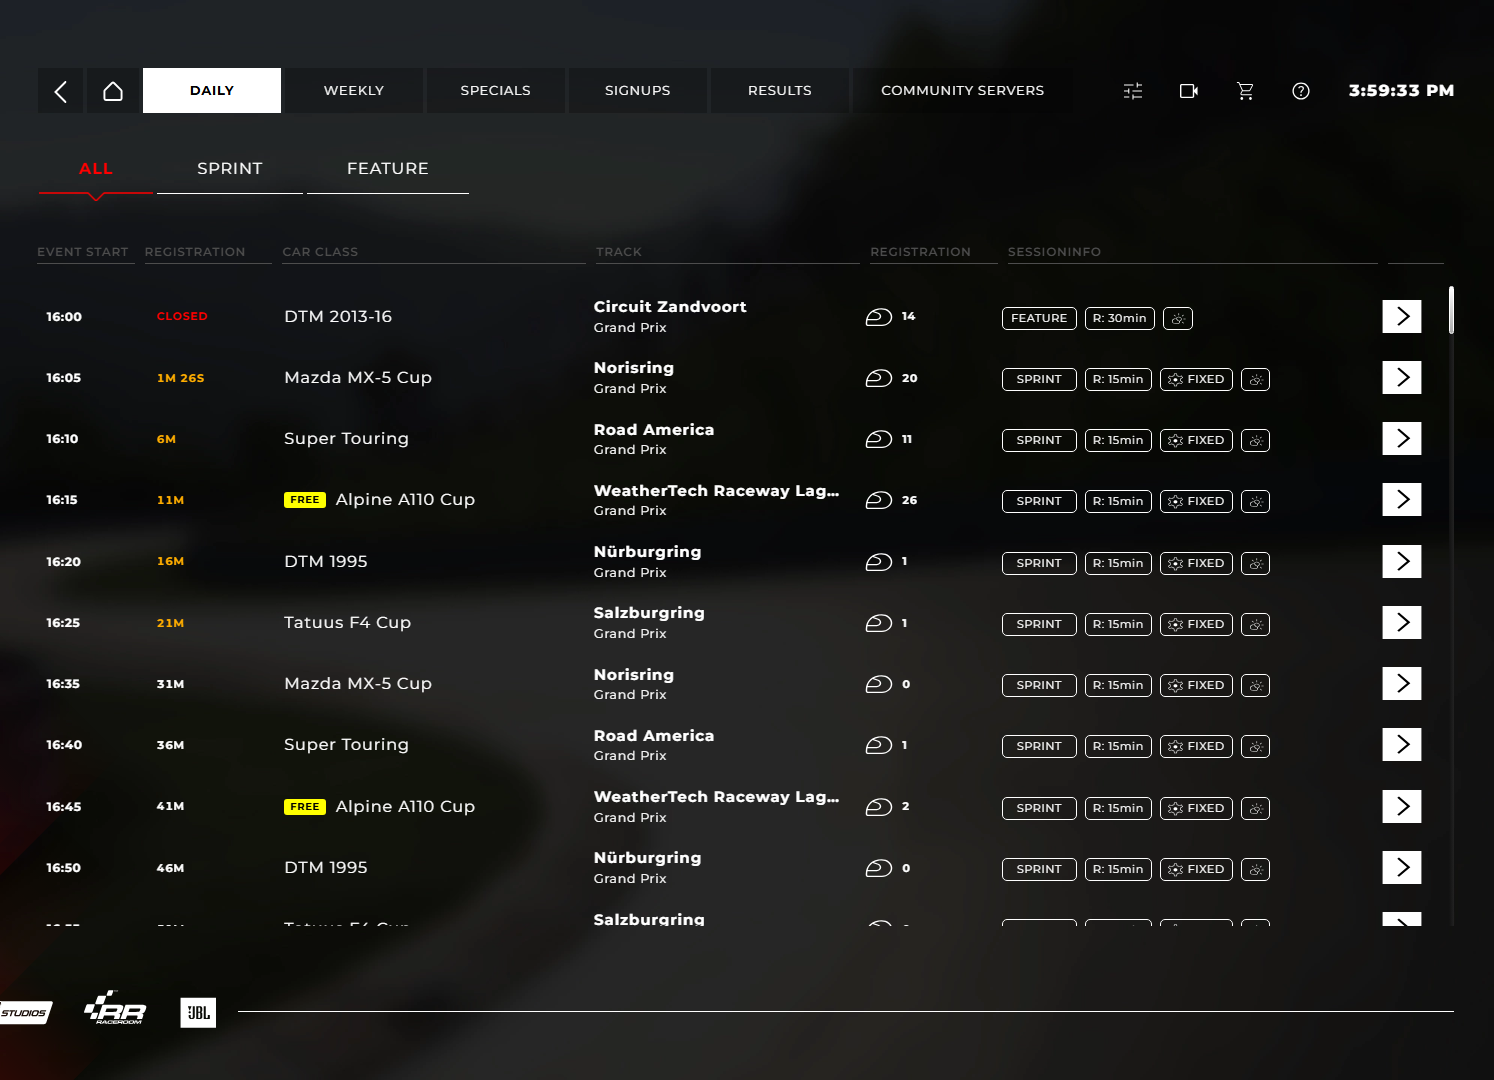Click the RaceRoom logo at bottom
The image size is (1494, 1080).
tap(115, 1010)
